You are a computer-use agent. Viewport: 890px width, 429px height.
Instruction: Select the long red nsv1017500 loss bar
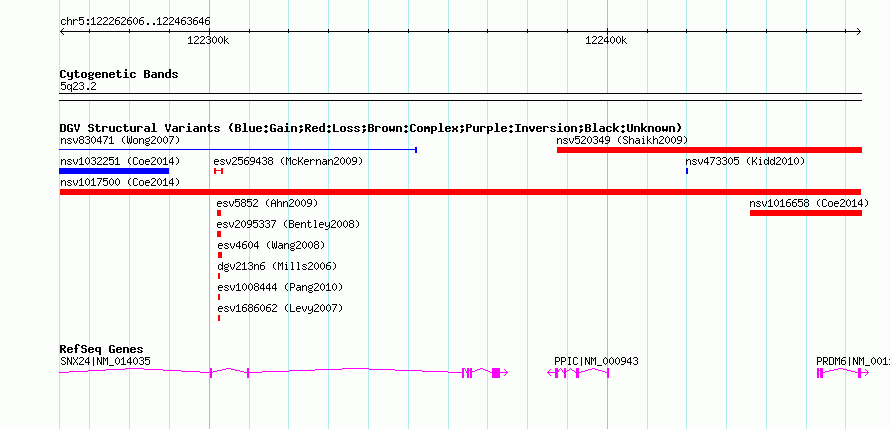460,192
